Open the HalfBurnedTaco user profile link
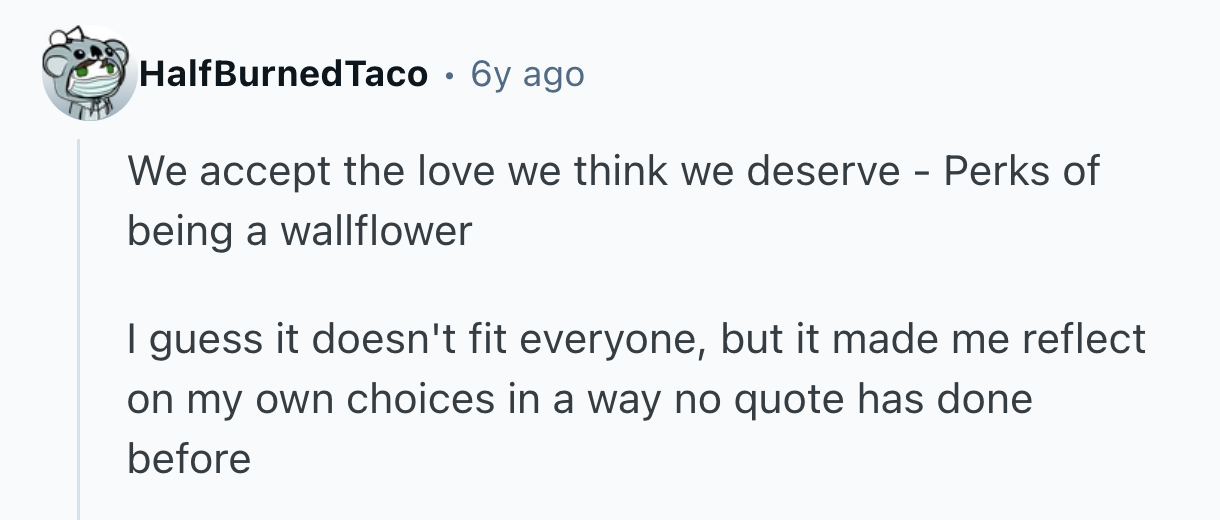The width and height of the screenshot is (1220, 520). pos(284,74)
